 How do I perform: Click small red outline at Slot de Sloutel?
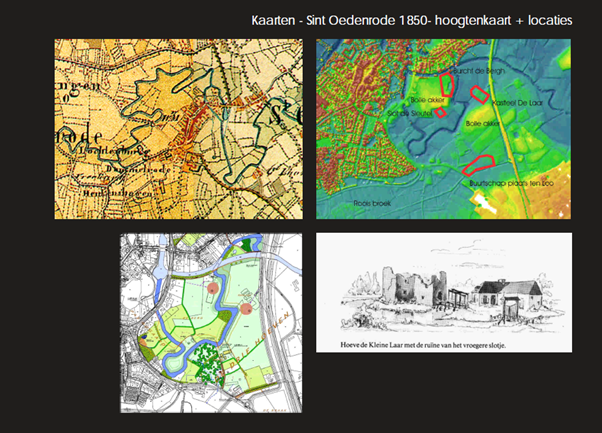tap(440, 112)
